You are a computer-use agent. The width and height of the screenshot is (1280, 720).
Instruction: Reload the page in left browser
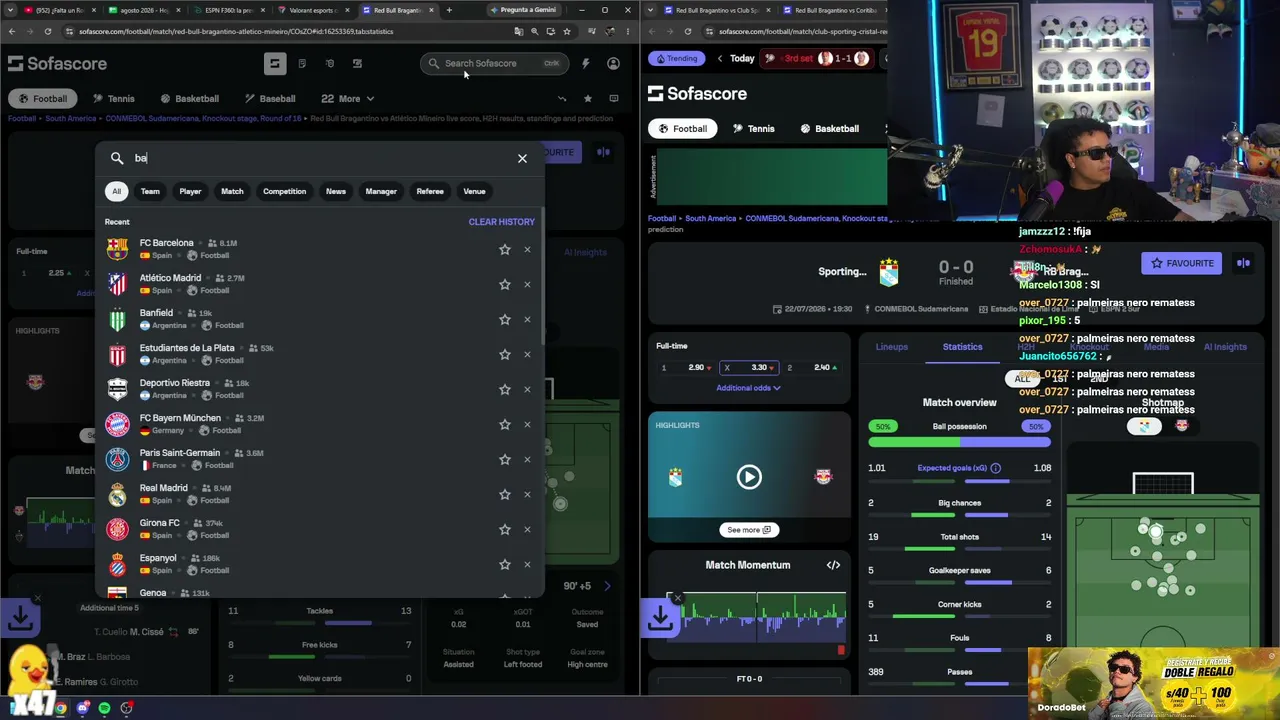[x=47, y=31]
